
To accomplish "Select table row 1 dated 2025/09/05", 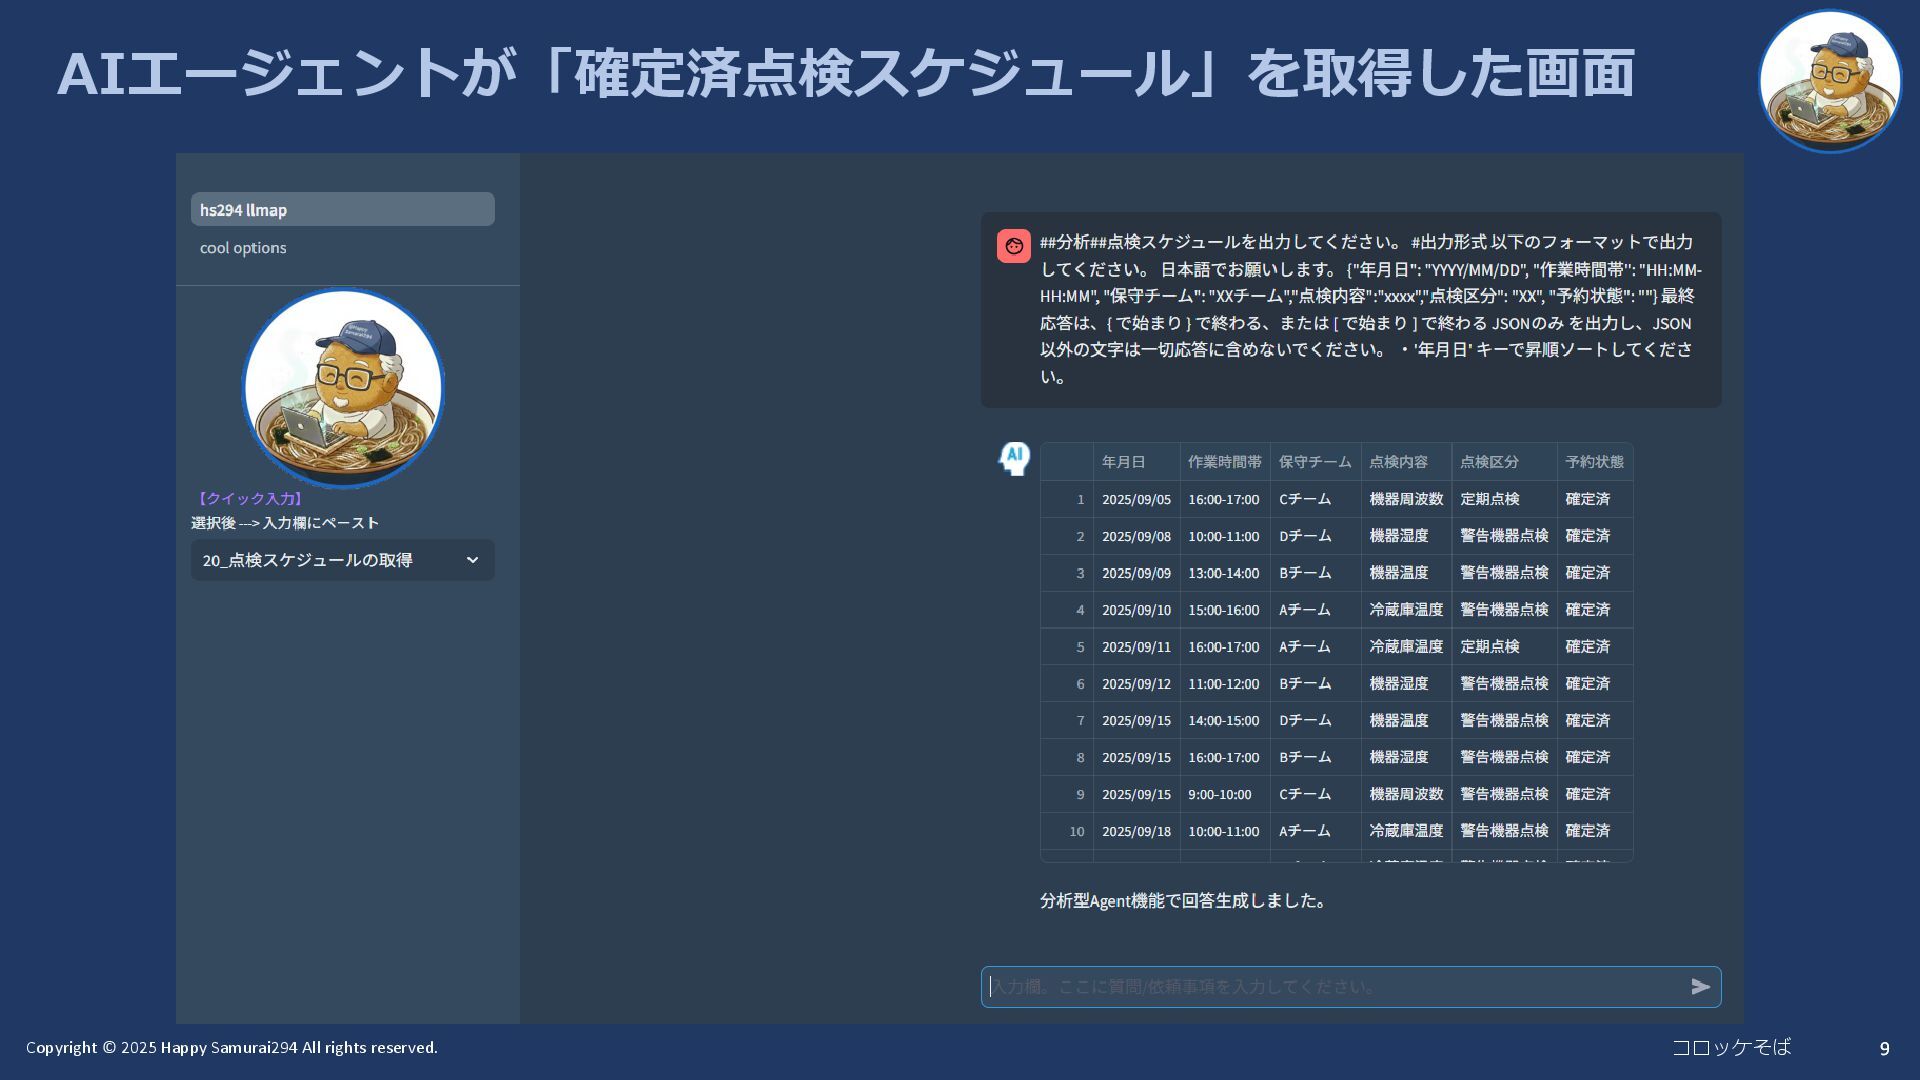I will click(x=1136, y=499).
